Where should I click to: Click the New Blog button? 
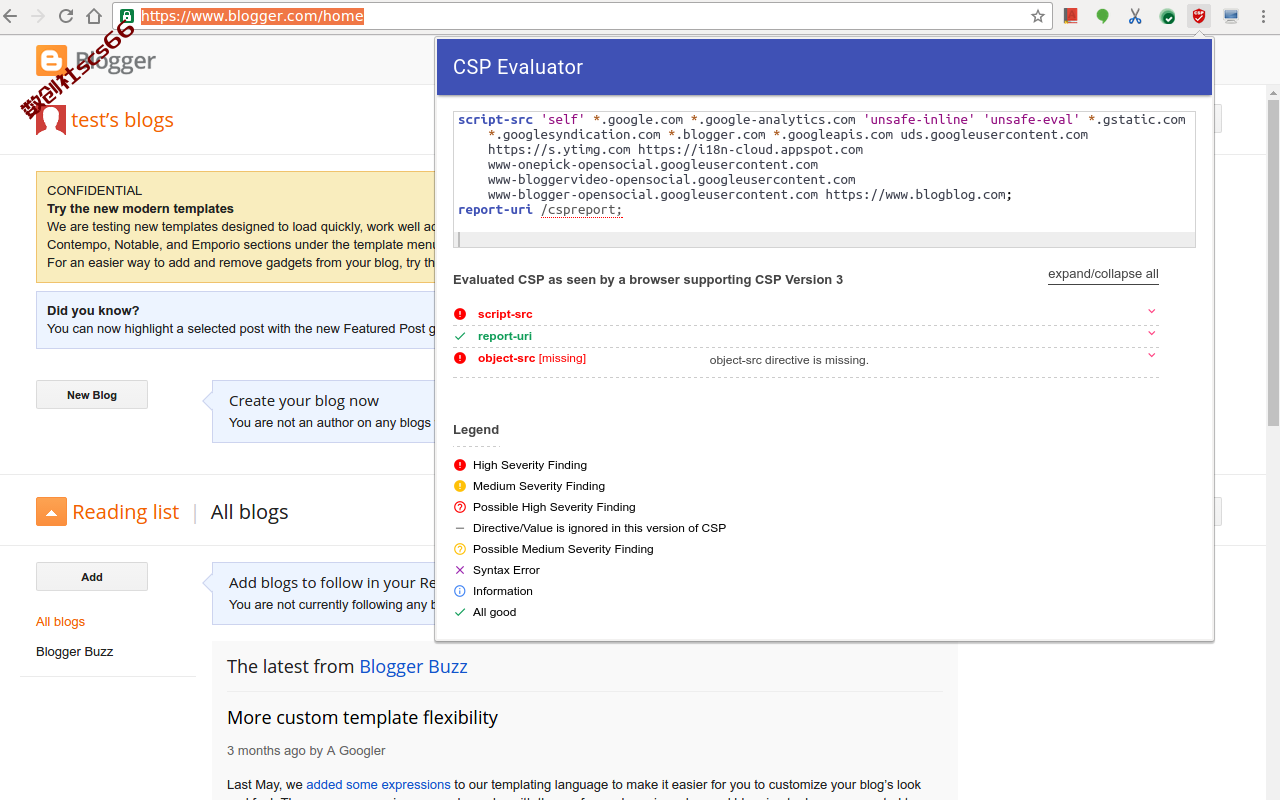click(92, 395)
